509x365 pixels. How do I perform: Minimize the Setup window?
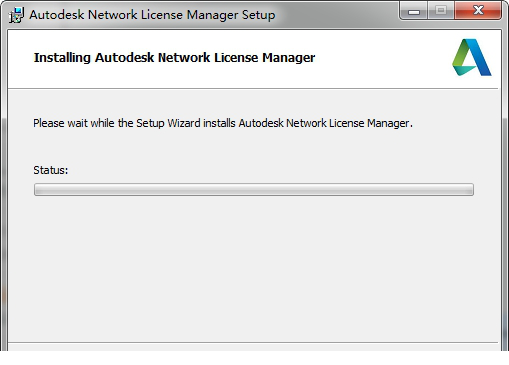414,11
